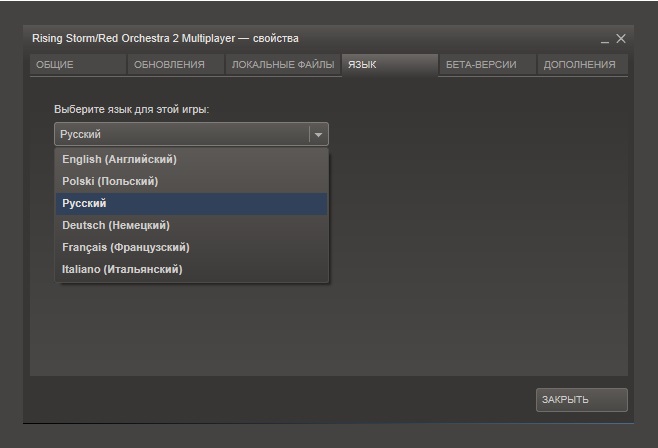Open the БЕТА-ВЕРСИИ tab
658x448 pixels.
tap(488, 65)
